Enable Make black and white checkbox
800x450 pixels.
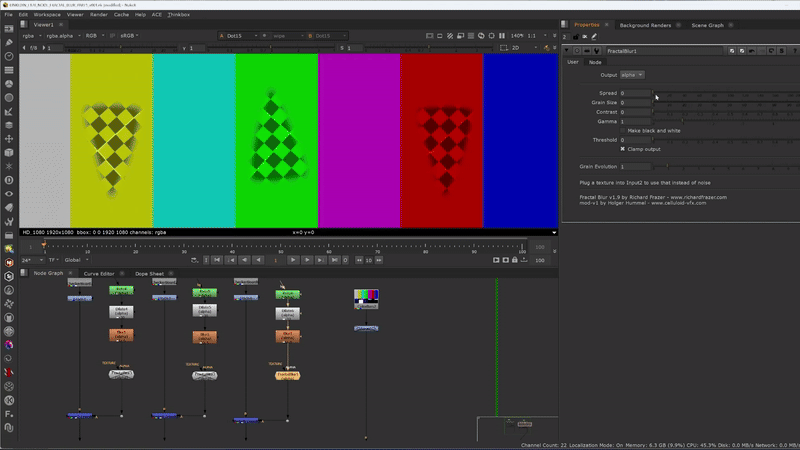623,130
